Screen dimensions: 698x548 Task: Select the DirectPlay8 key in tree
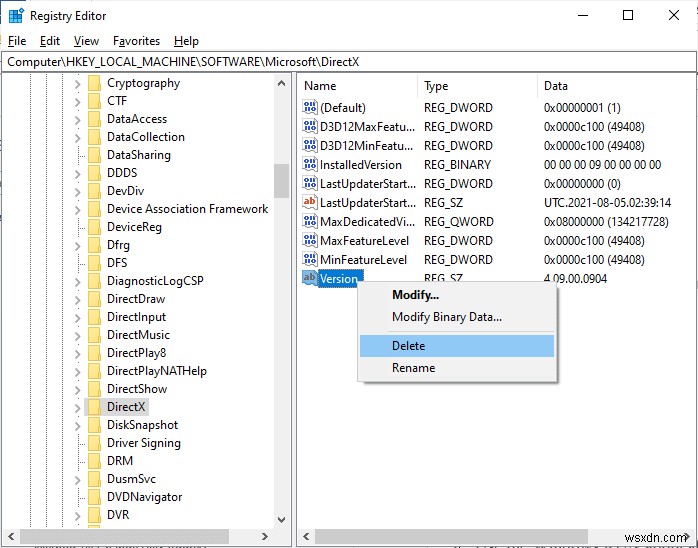[x=137, y=353]
